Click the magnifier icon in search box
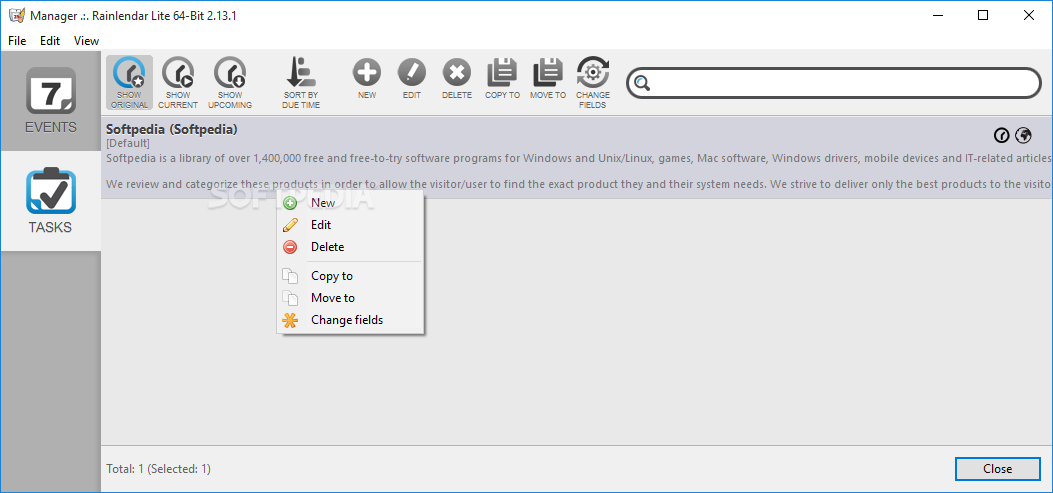 click(x=642, y=83)
